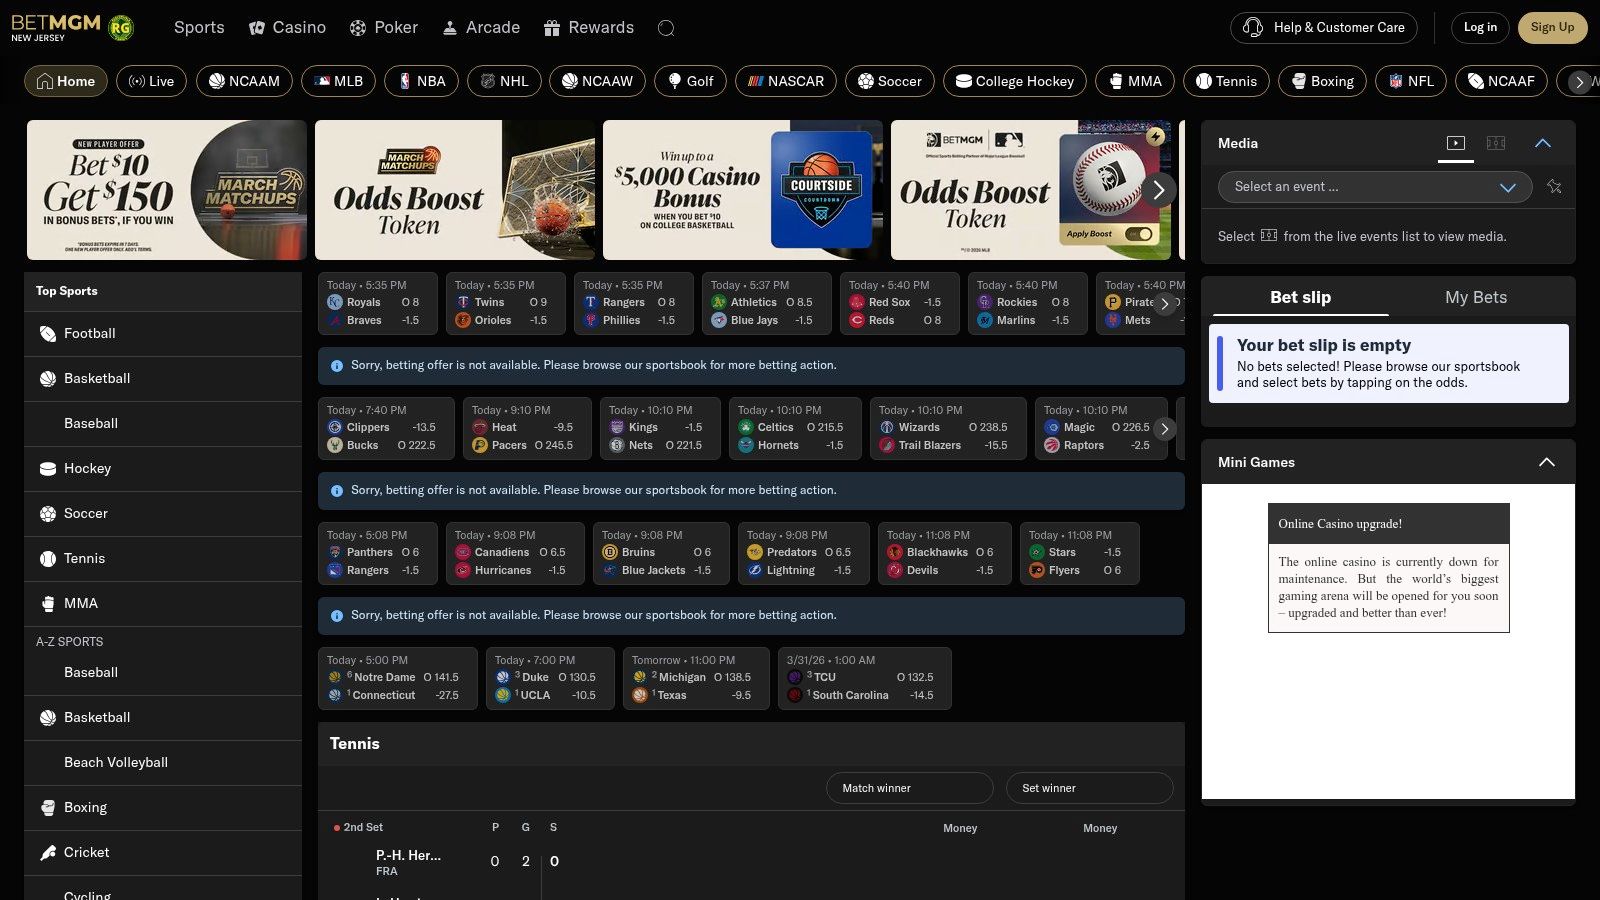Open the Casino menu item
The image size is (1600, 900).
(288, 27)
